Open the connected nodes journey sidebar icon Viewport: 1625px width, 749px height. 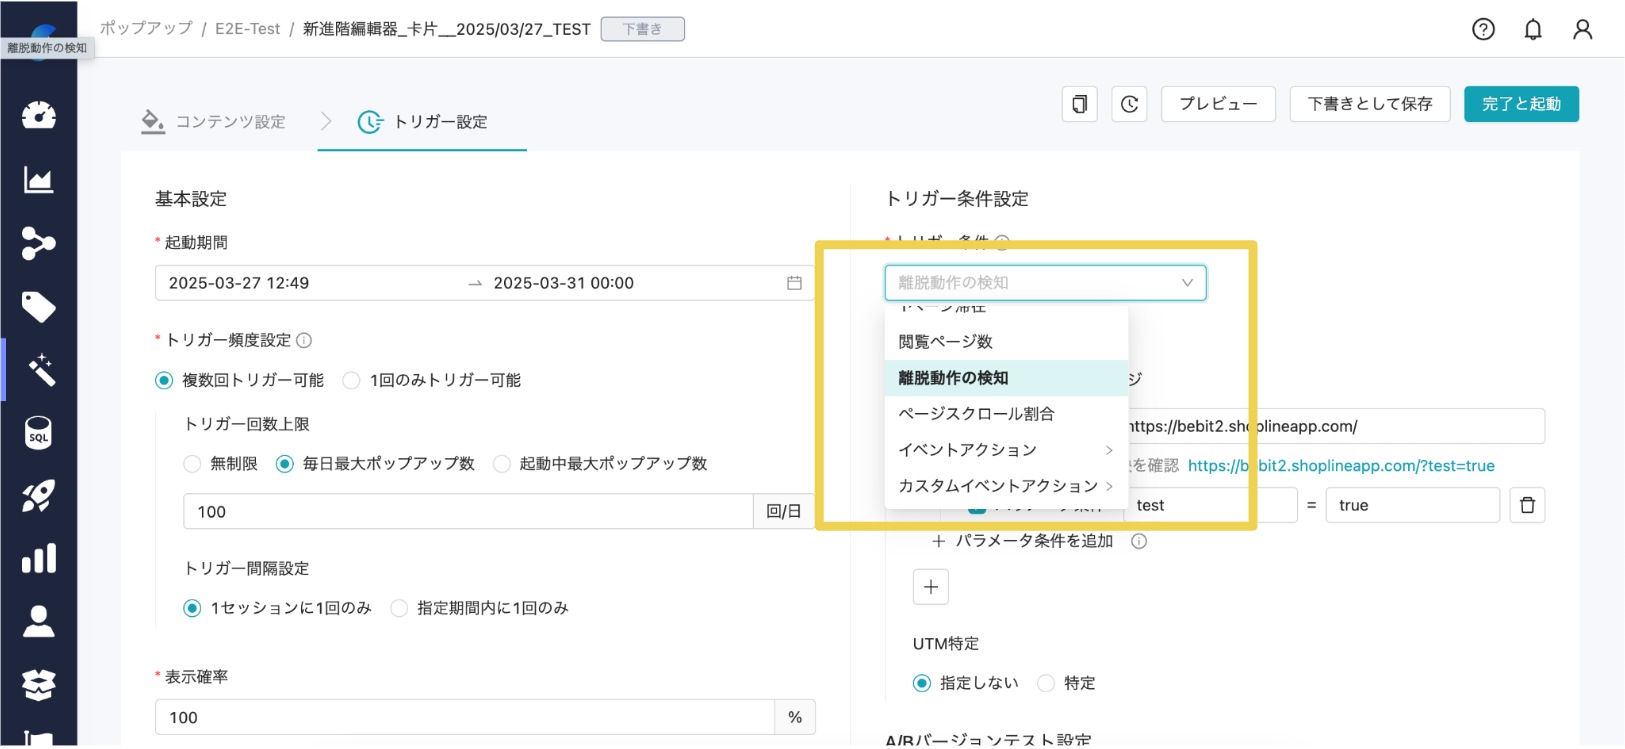39,243
